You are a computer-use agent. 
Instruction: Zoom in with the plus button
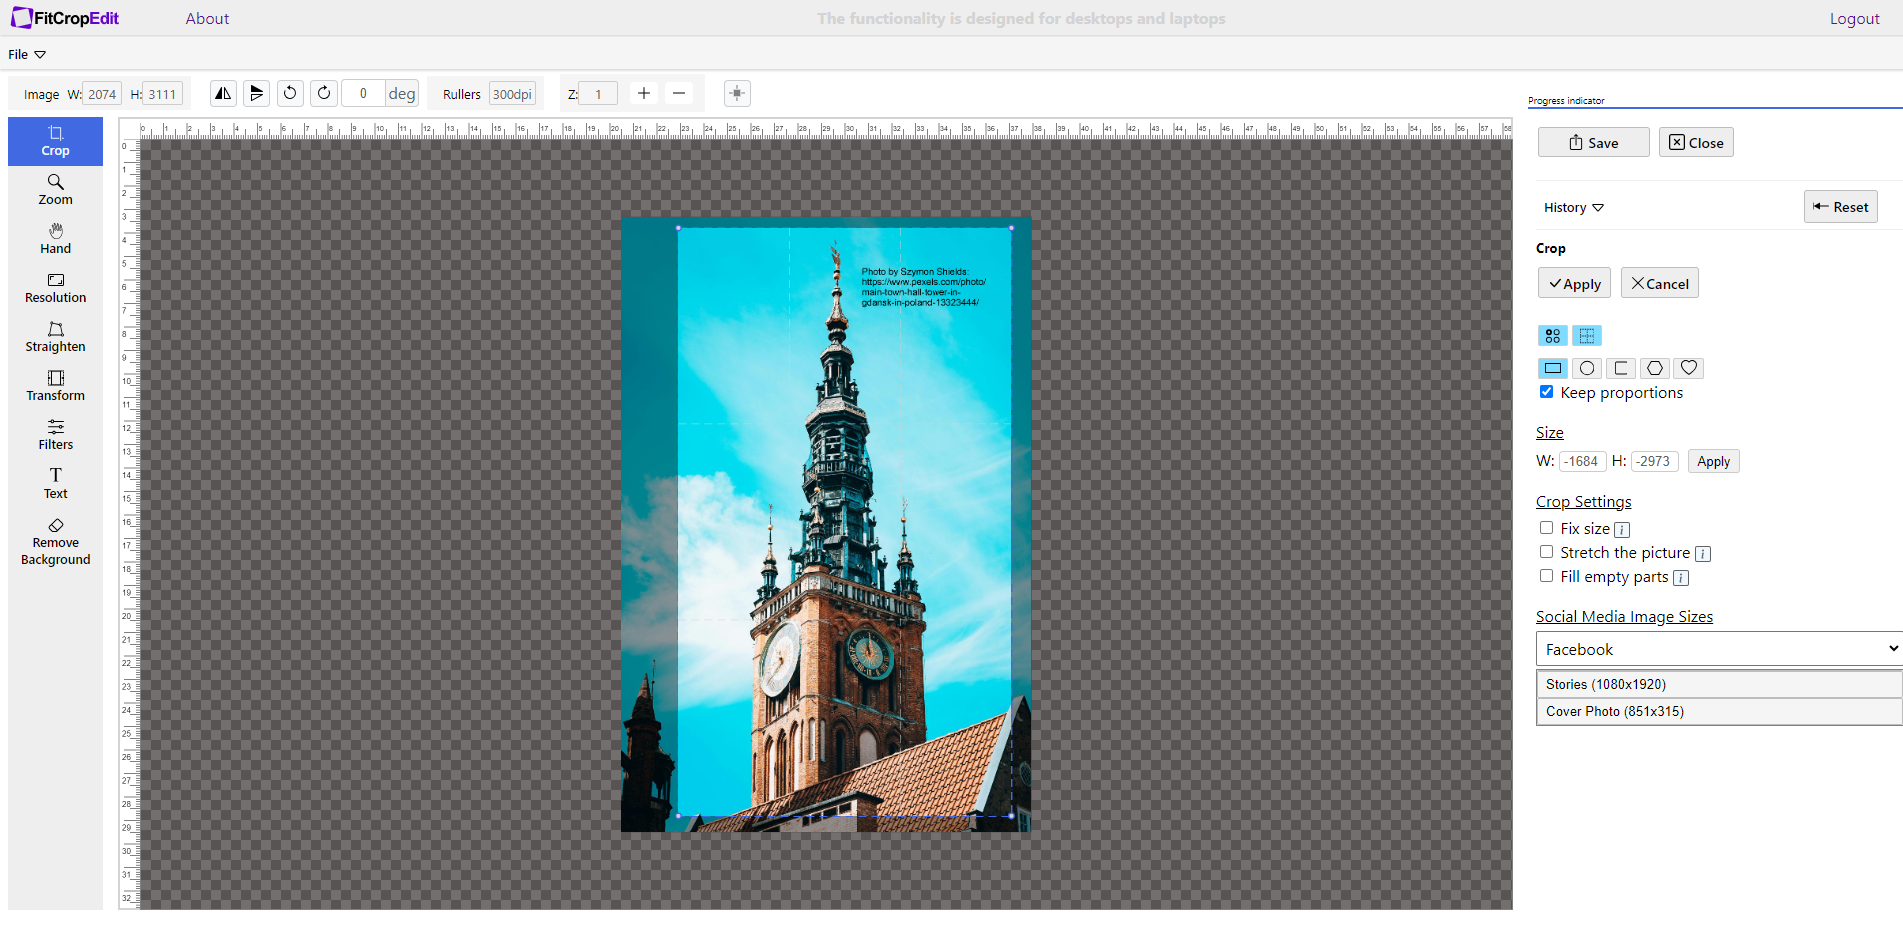pos(644,93)
